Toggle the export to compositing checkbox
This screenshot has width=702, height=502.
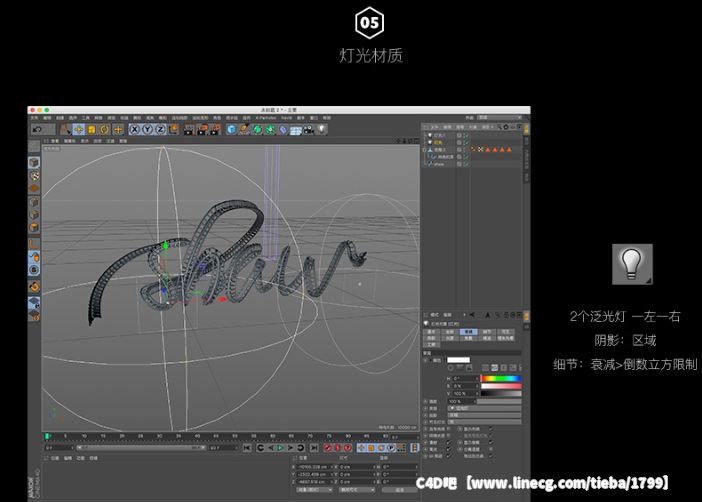point(491,456)
